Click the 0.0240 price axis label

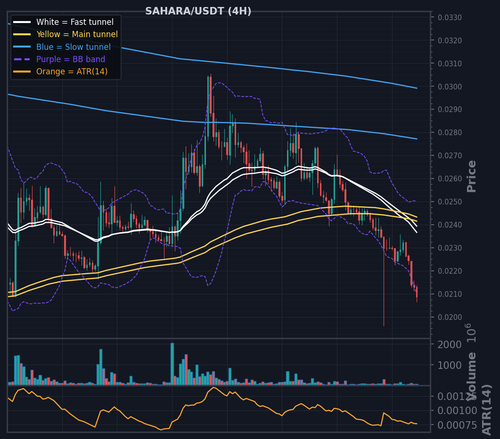(450, 225)
